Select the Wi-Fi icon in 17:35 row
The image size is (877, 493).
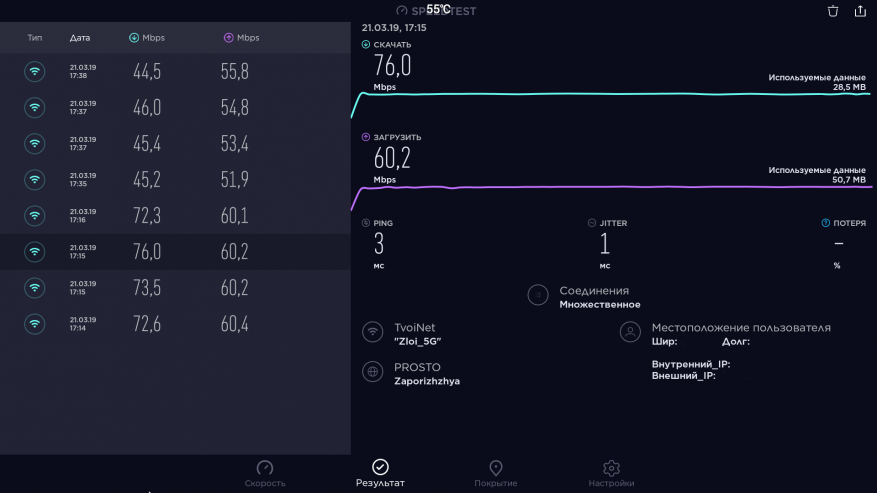[x=35, y=180]
